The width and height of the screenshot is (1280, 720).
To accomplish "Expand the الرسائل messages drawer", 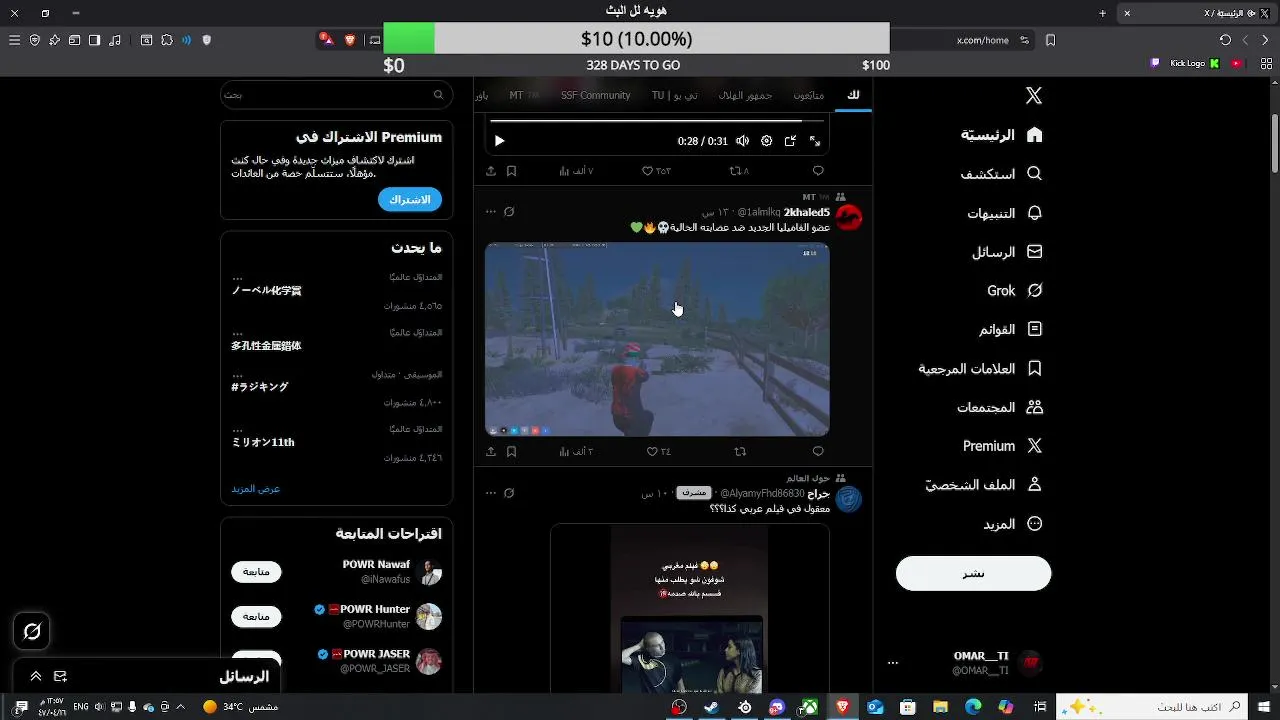I will click(x=35, y=677).
